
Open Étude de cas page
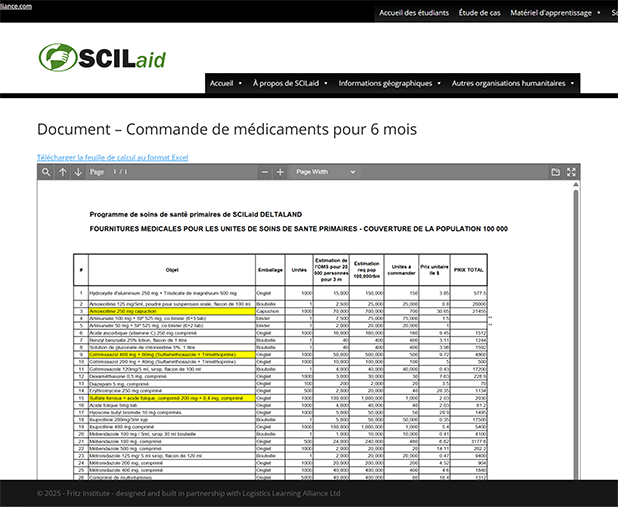pyautogui.click(x=479, y=13)
